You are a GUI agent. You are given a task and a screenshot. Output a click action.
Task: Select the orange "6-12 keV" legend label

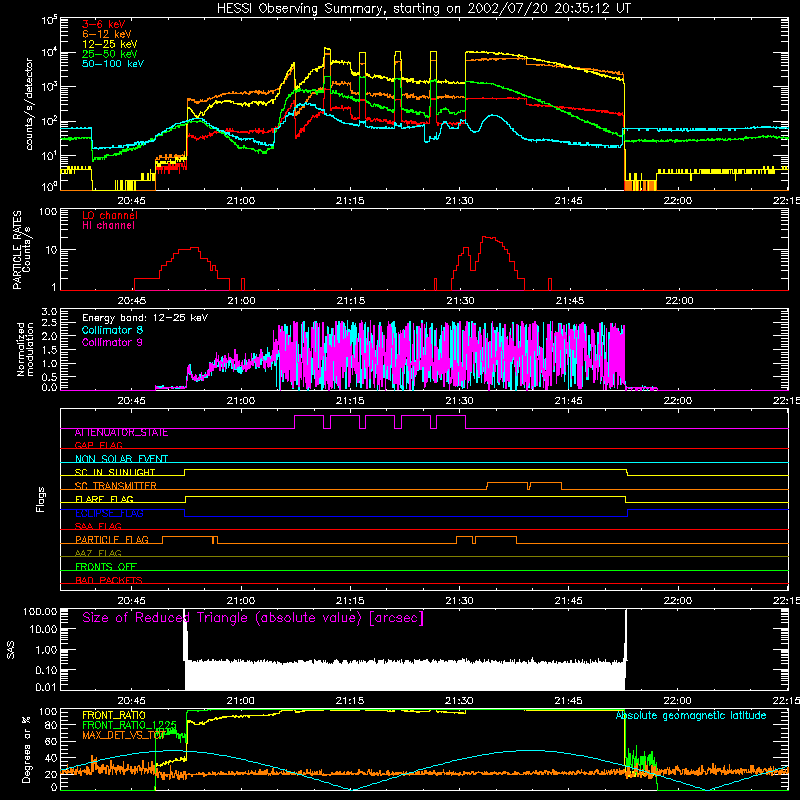pos(107,34)
